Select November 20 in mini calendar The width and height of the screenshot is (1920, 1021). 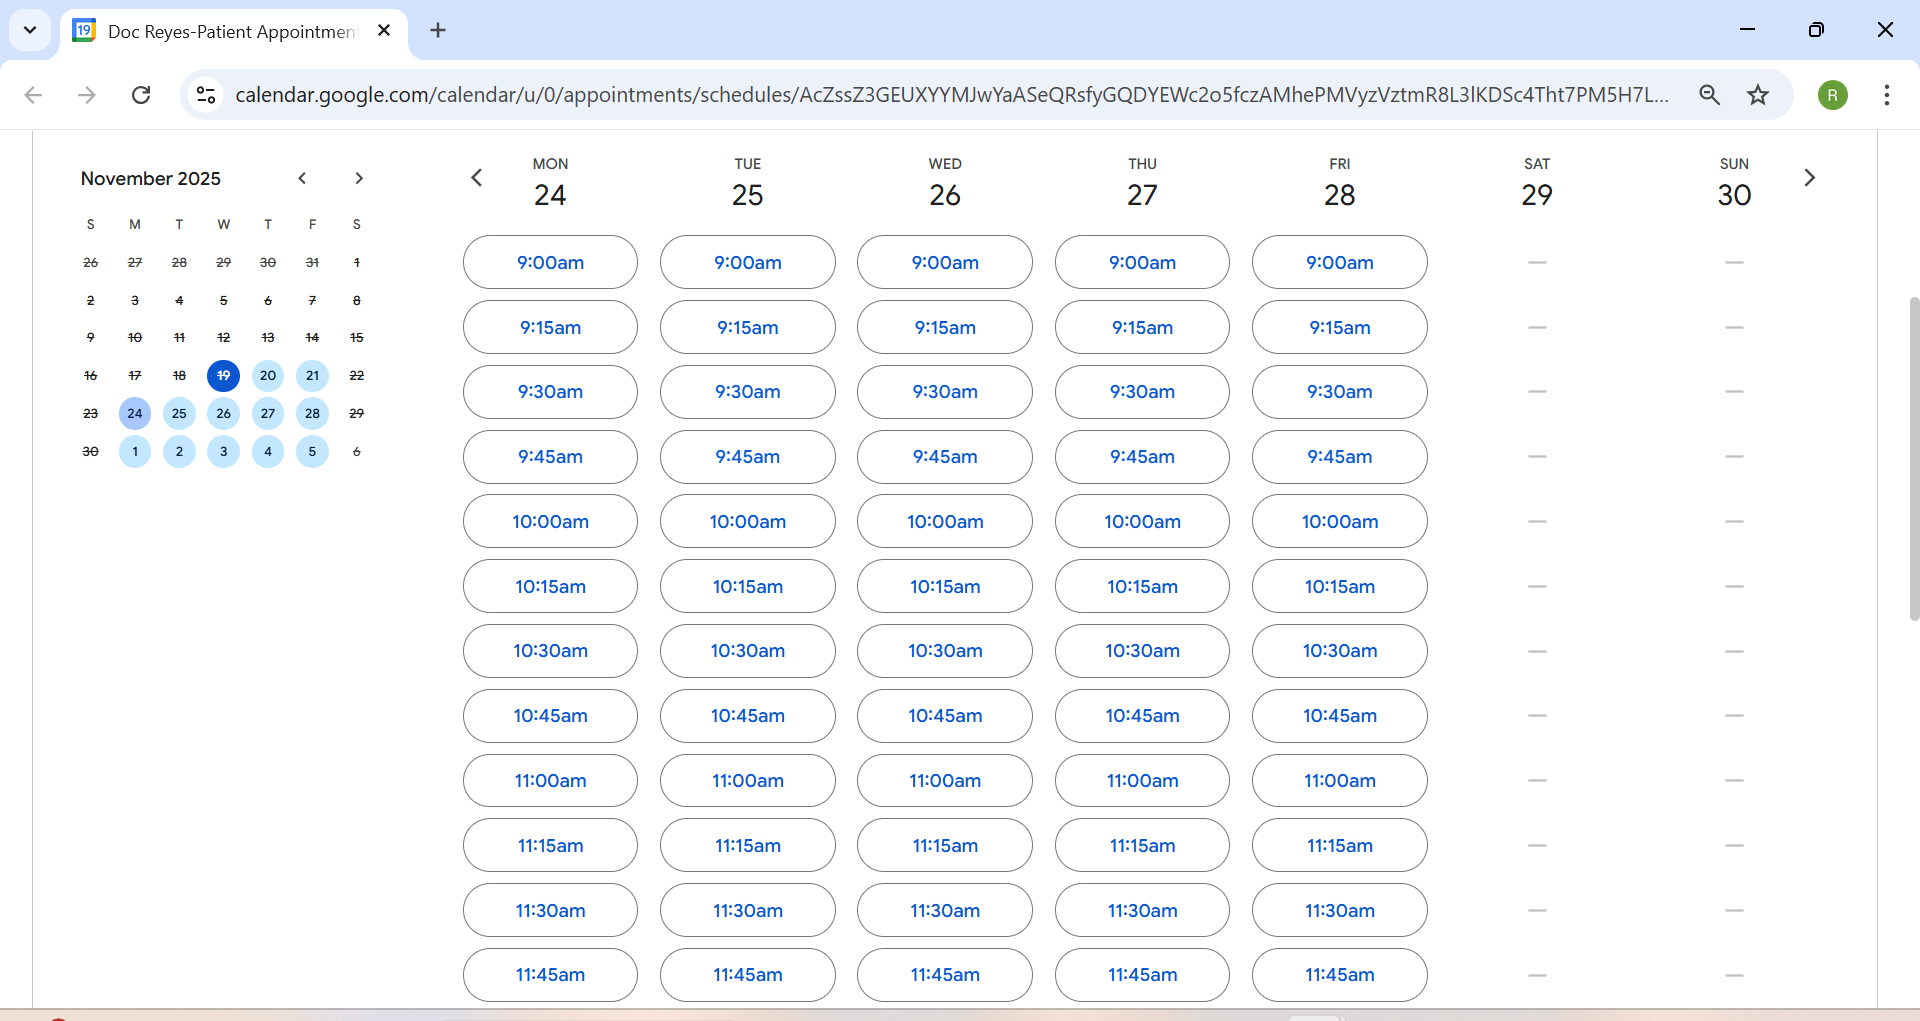(x=268, y=376)
